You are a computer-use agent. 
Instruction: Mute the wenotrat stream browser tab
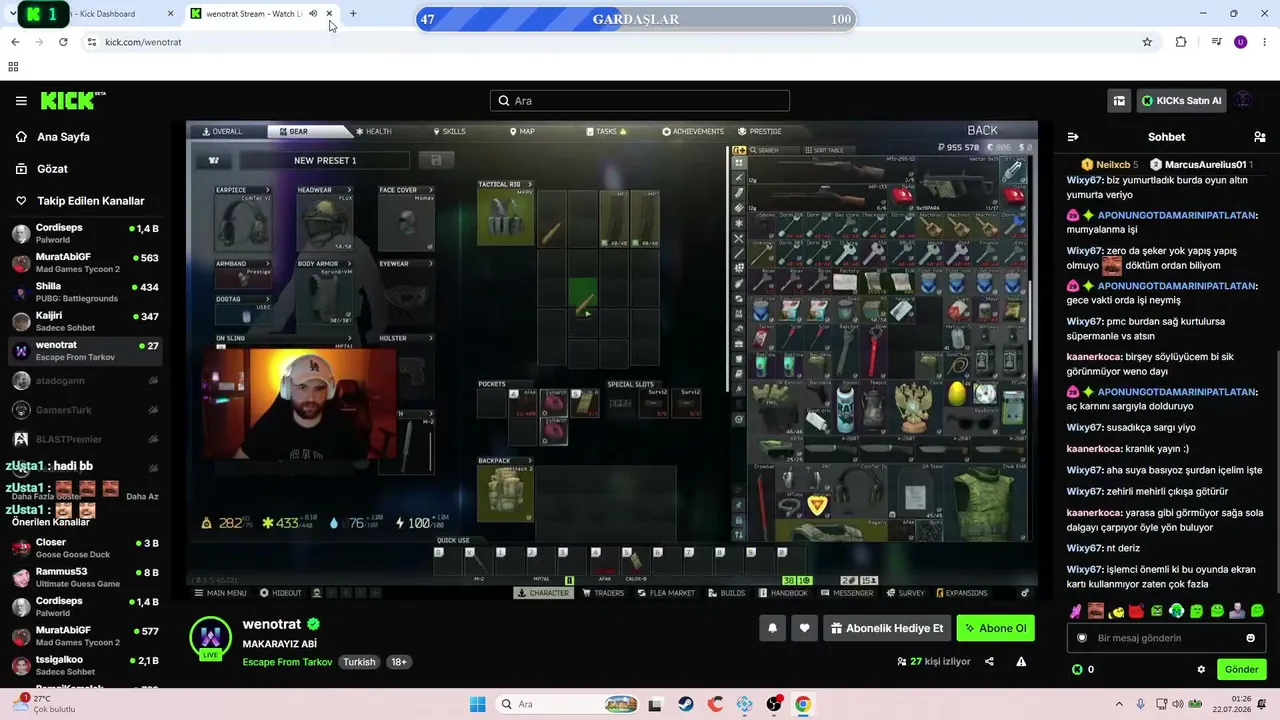click(313, 14)
